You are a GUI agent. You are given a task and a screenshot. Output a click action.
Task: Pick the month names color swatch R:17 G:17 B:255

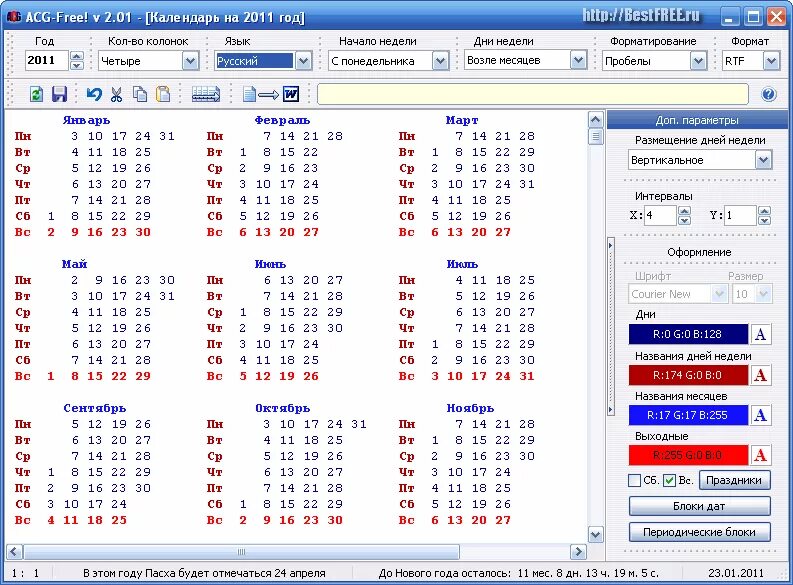(688, 415)
